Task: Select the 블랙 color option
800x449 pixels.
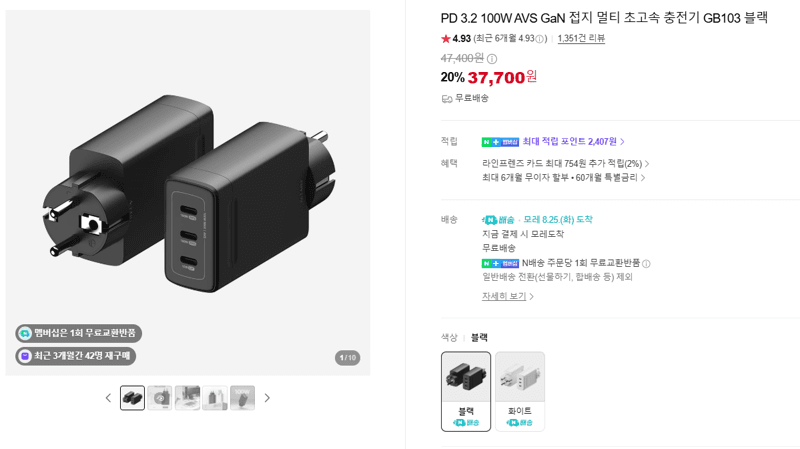Action: click(x=466, y=391)
